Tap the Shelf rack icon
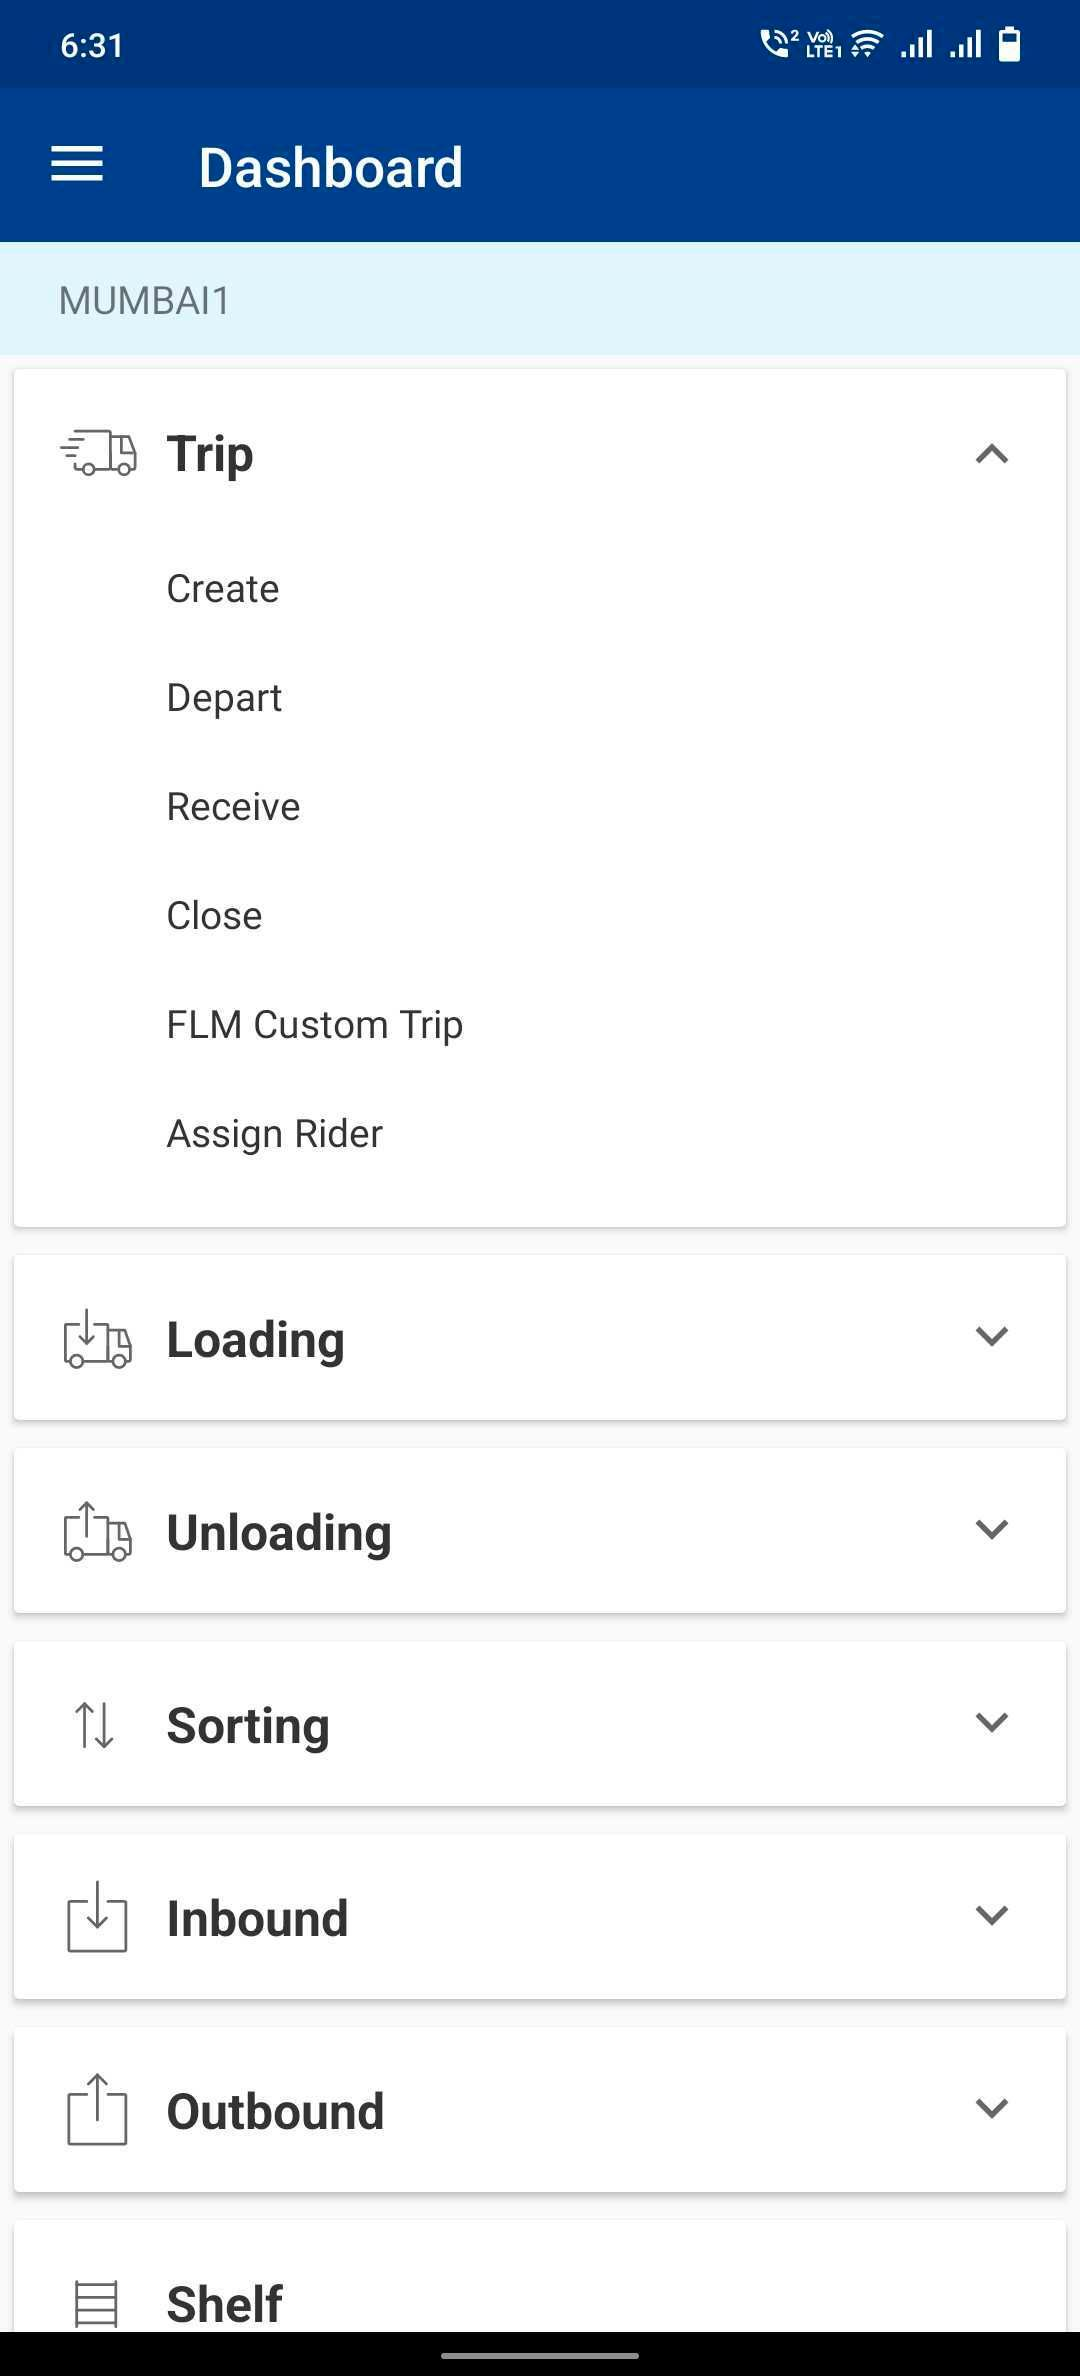 click(97, 2303)
